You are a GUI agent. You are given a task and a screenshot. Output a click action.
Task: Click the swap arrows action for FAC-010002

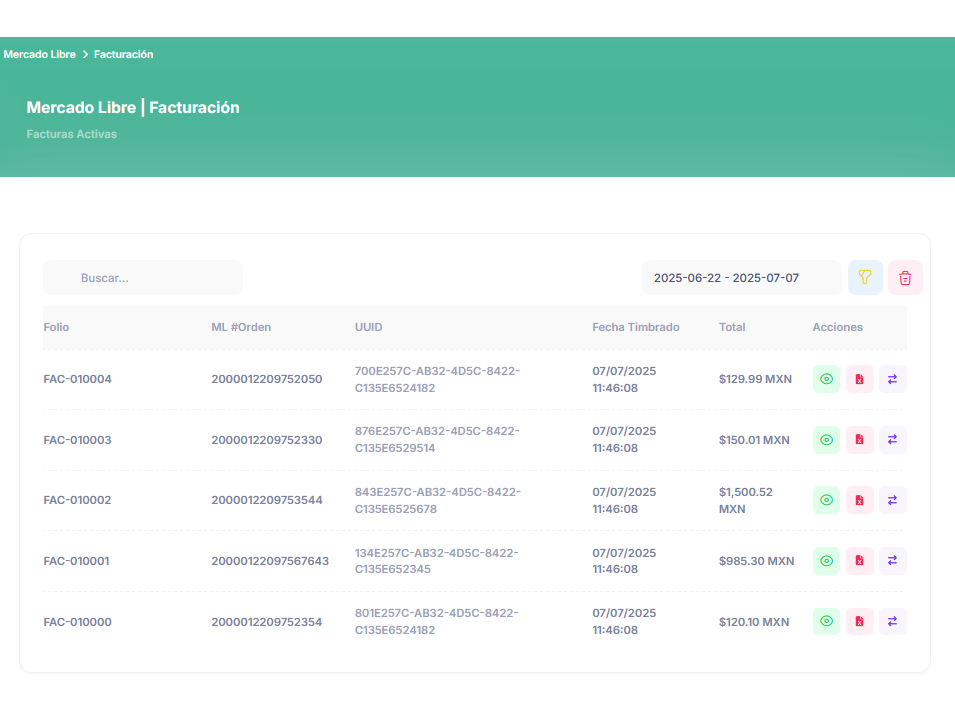(892, 500)
